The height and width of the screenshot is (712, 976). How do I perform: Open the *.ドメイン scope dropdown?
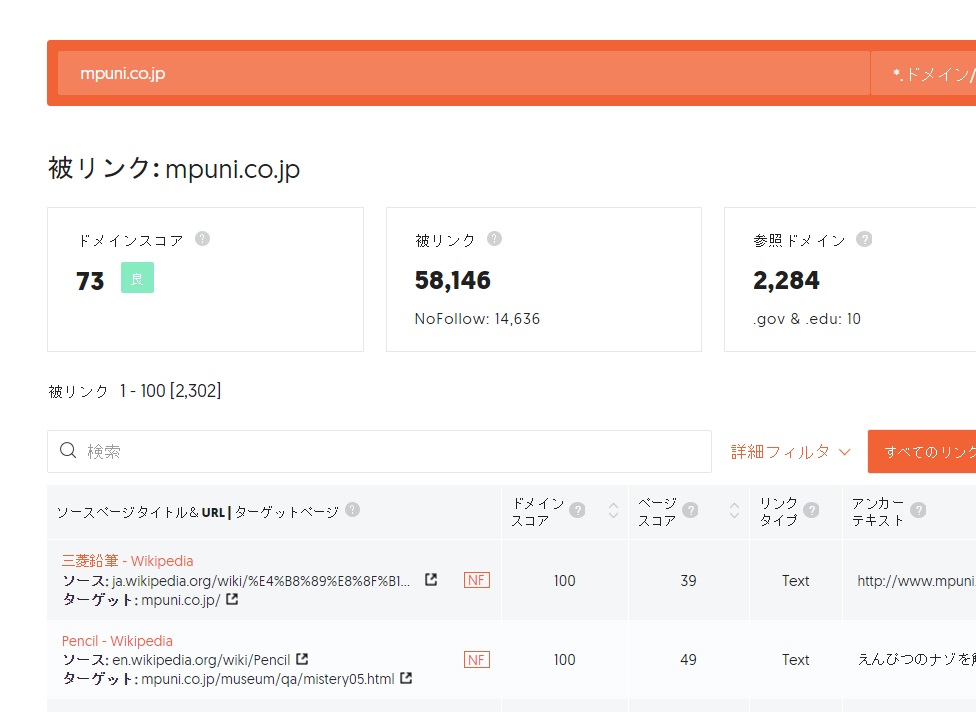pyautogui.click(x=923, y=73)
